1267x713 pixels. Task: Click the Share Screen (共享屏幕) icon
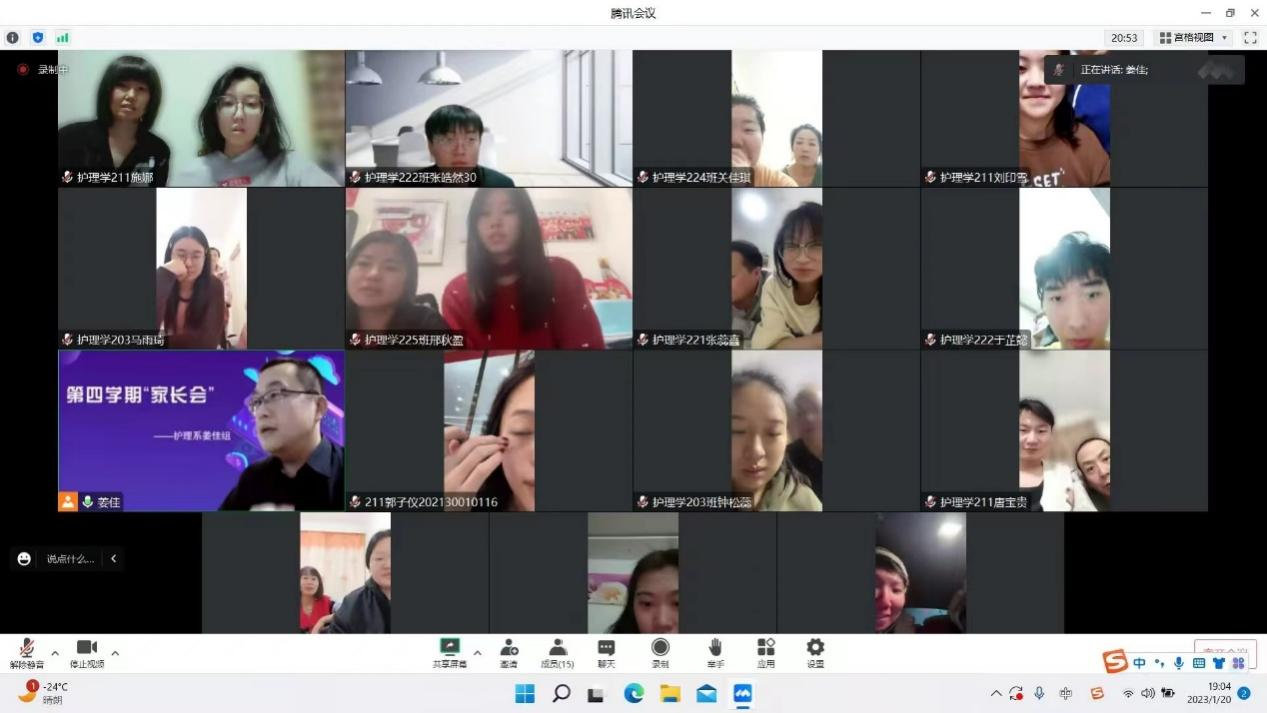tap(449, 648)
